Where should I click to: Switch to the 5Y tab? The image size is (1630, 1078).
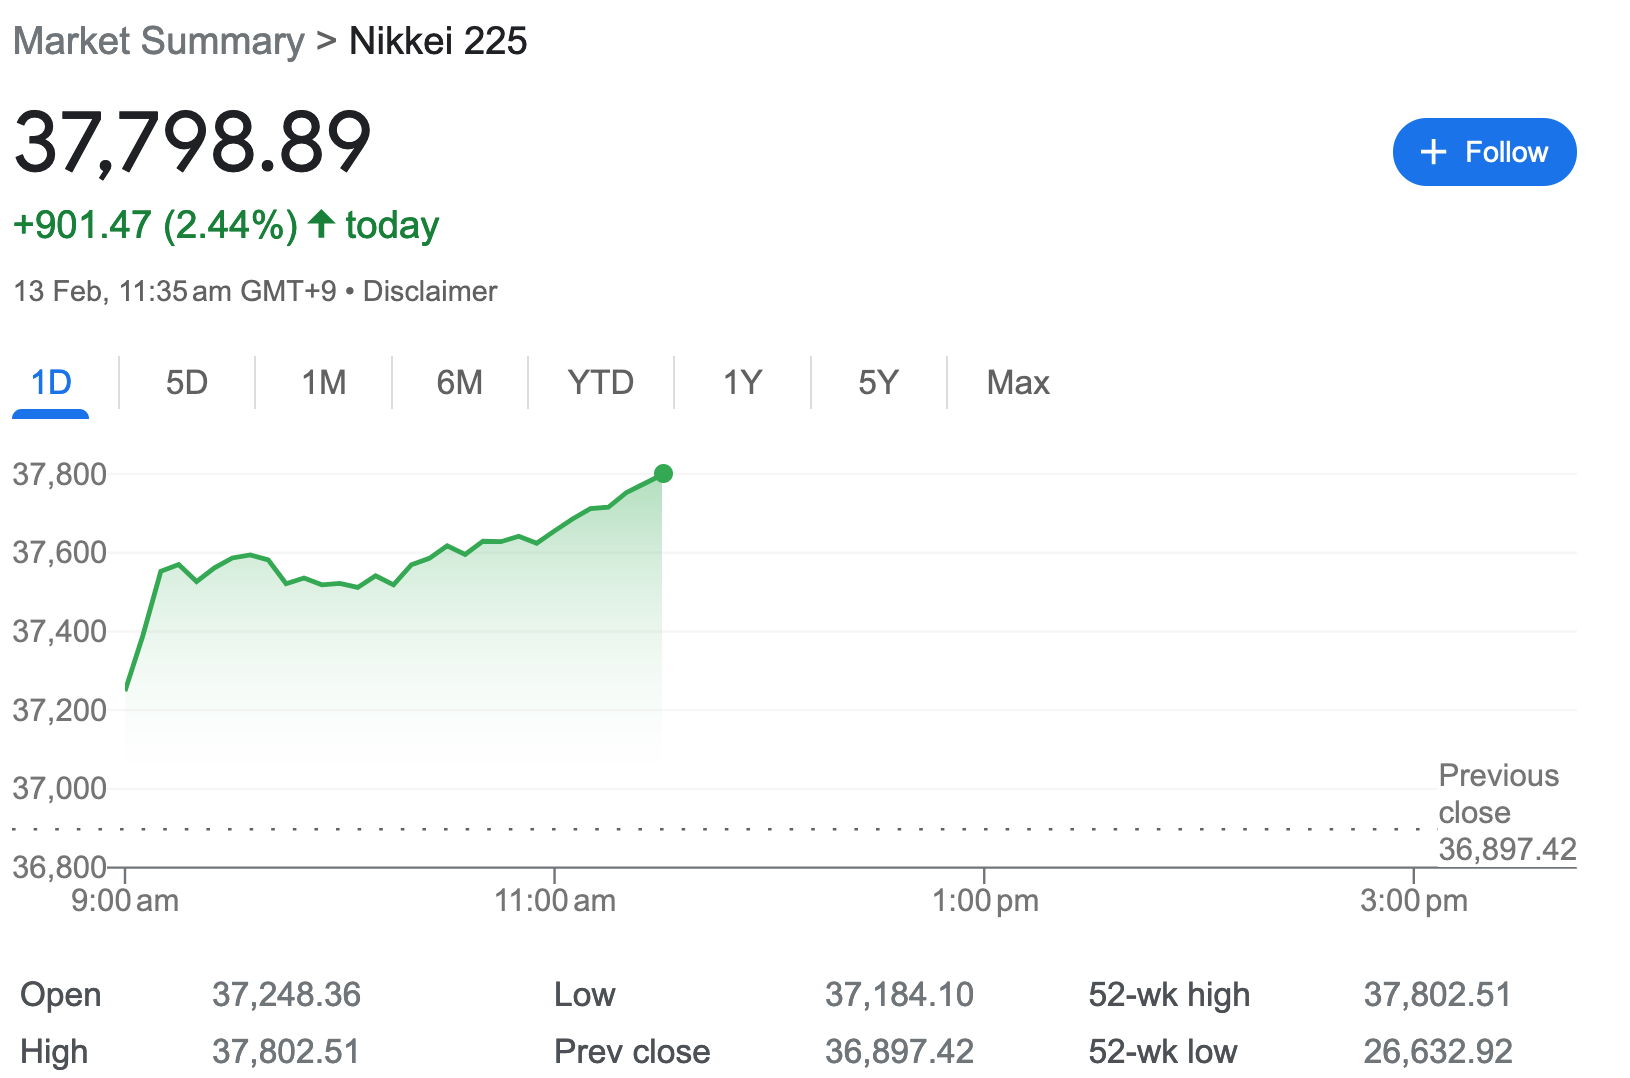[x=878, y=382]
